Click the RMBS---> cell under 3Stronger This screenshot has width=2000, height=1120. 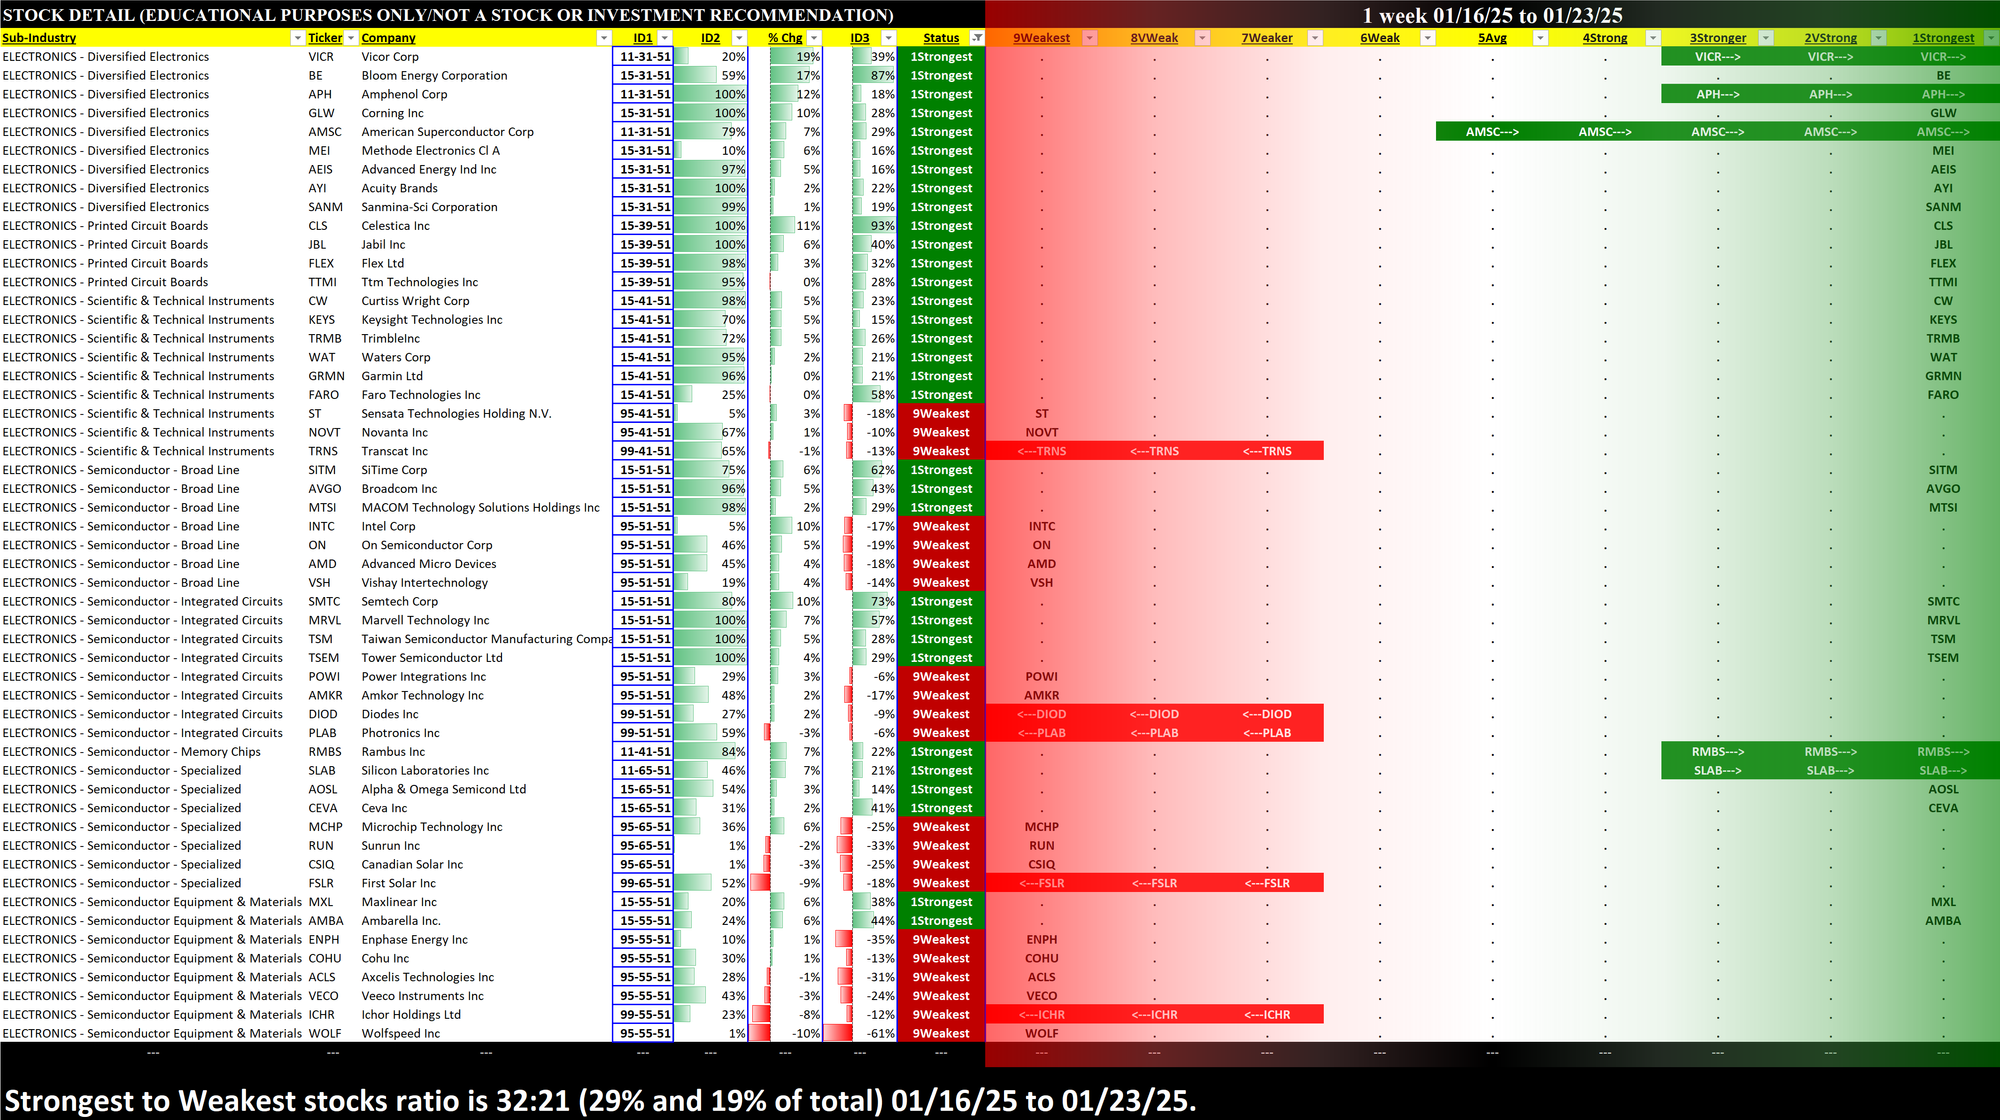coord(1717,752)
